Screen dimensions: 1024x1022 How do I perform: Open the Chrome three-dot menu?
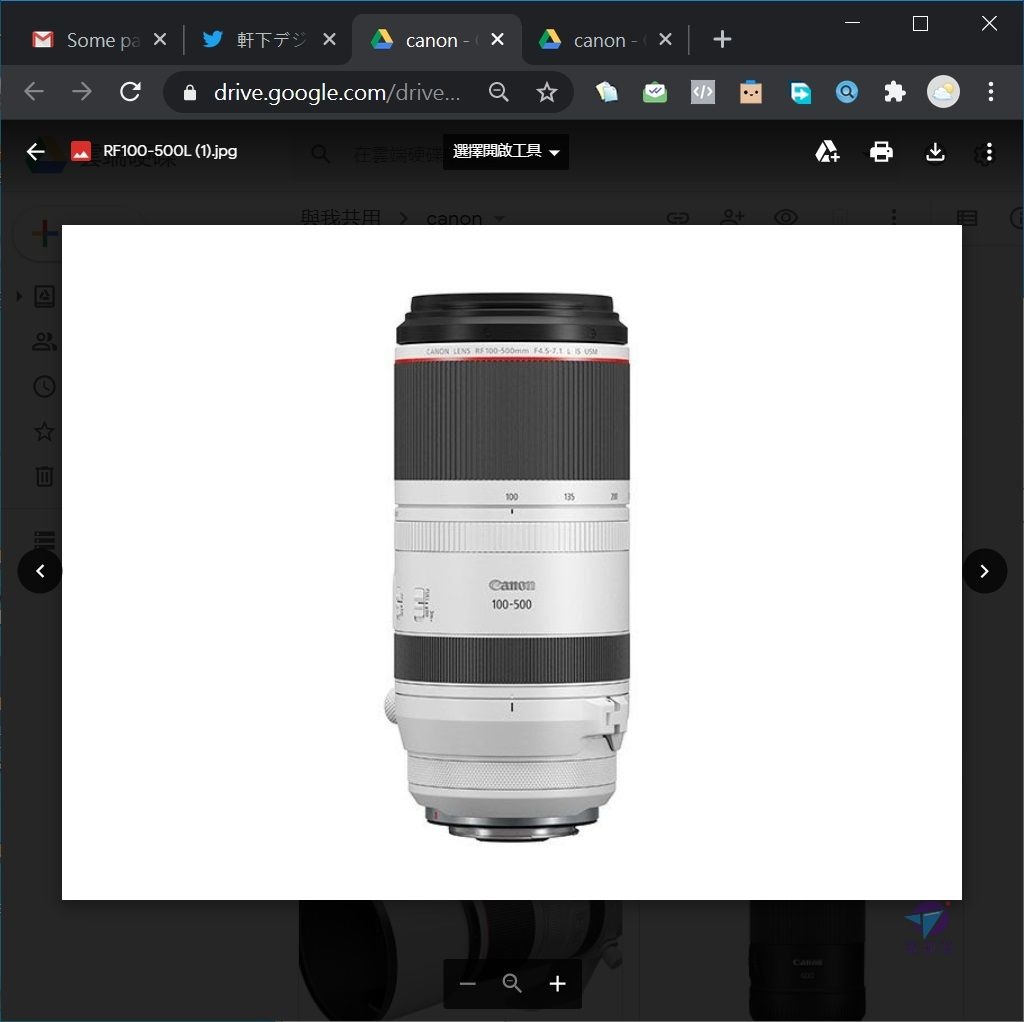tap(991, 92)
